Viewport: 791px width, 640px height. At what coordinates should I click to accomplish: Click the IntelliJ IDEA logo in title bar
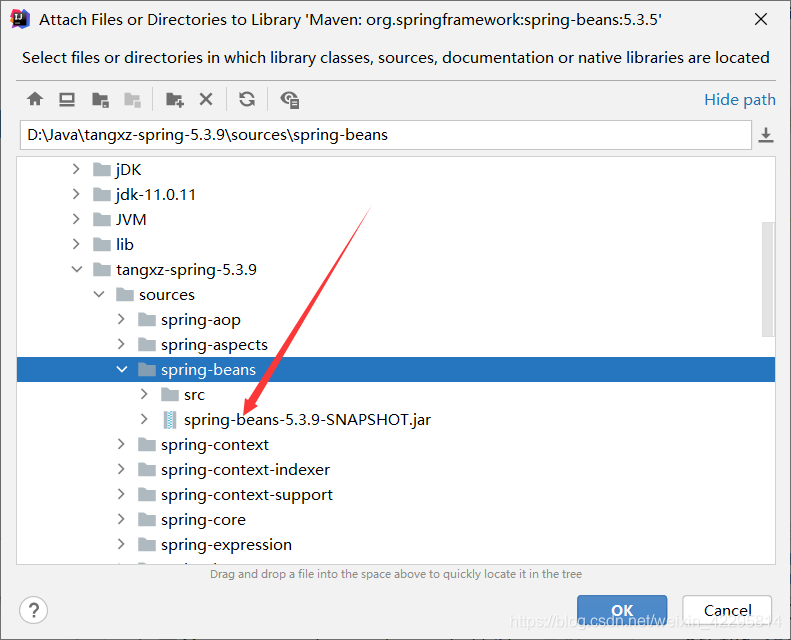pyautogui.click(x=20, y=19)
